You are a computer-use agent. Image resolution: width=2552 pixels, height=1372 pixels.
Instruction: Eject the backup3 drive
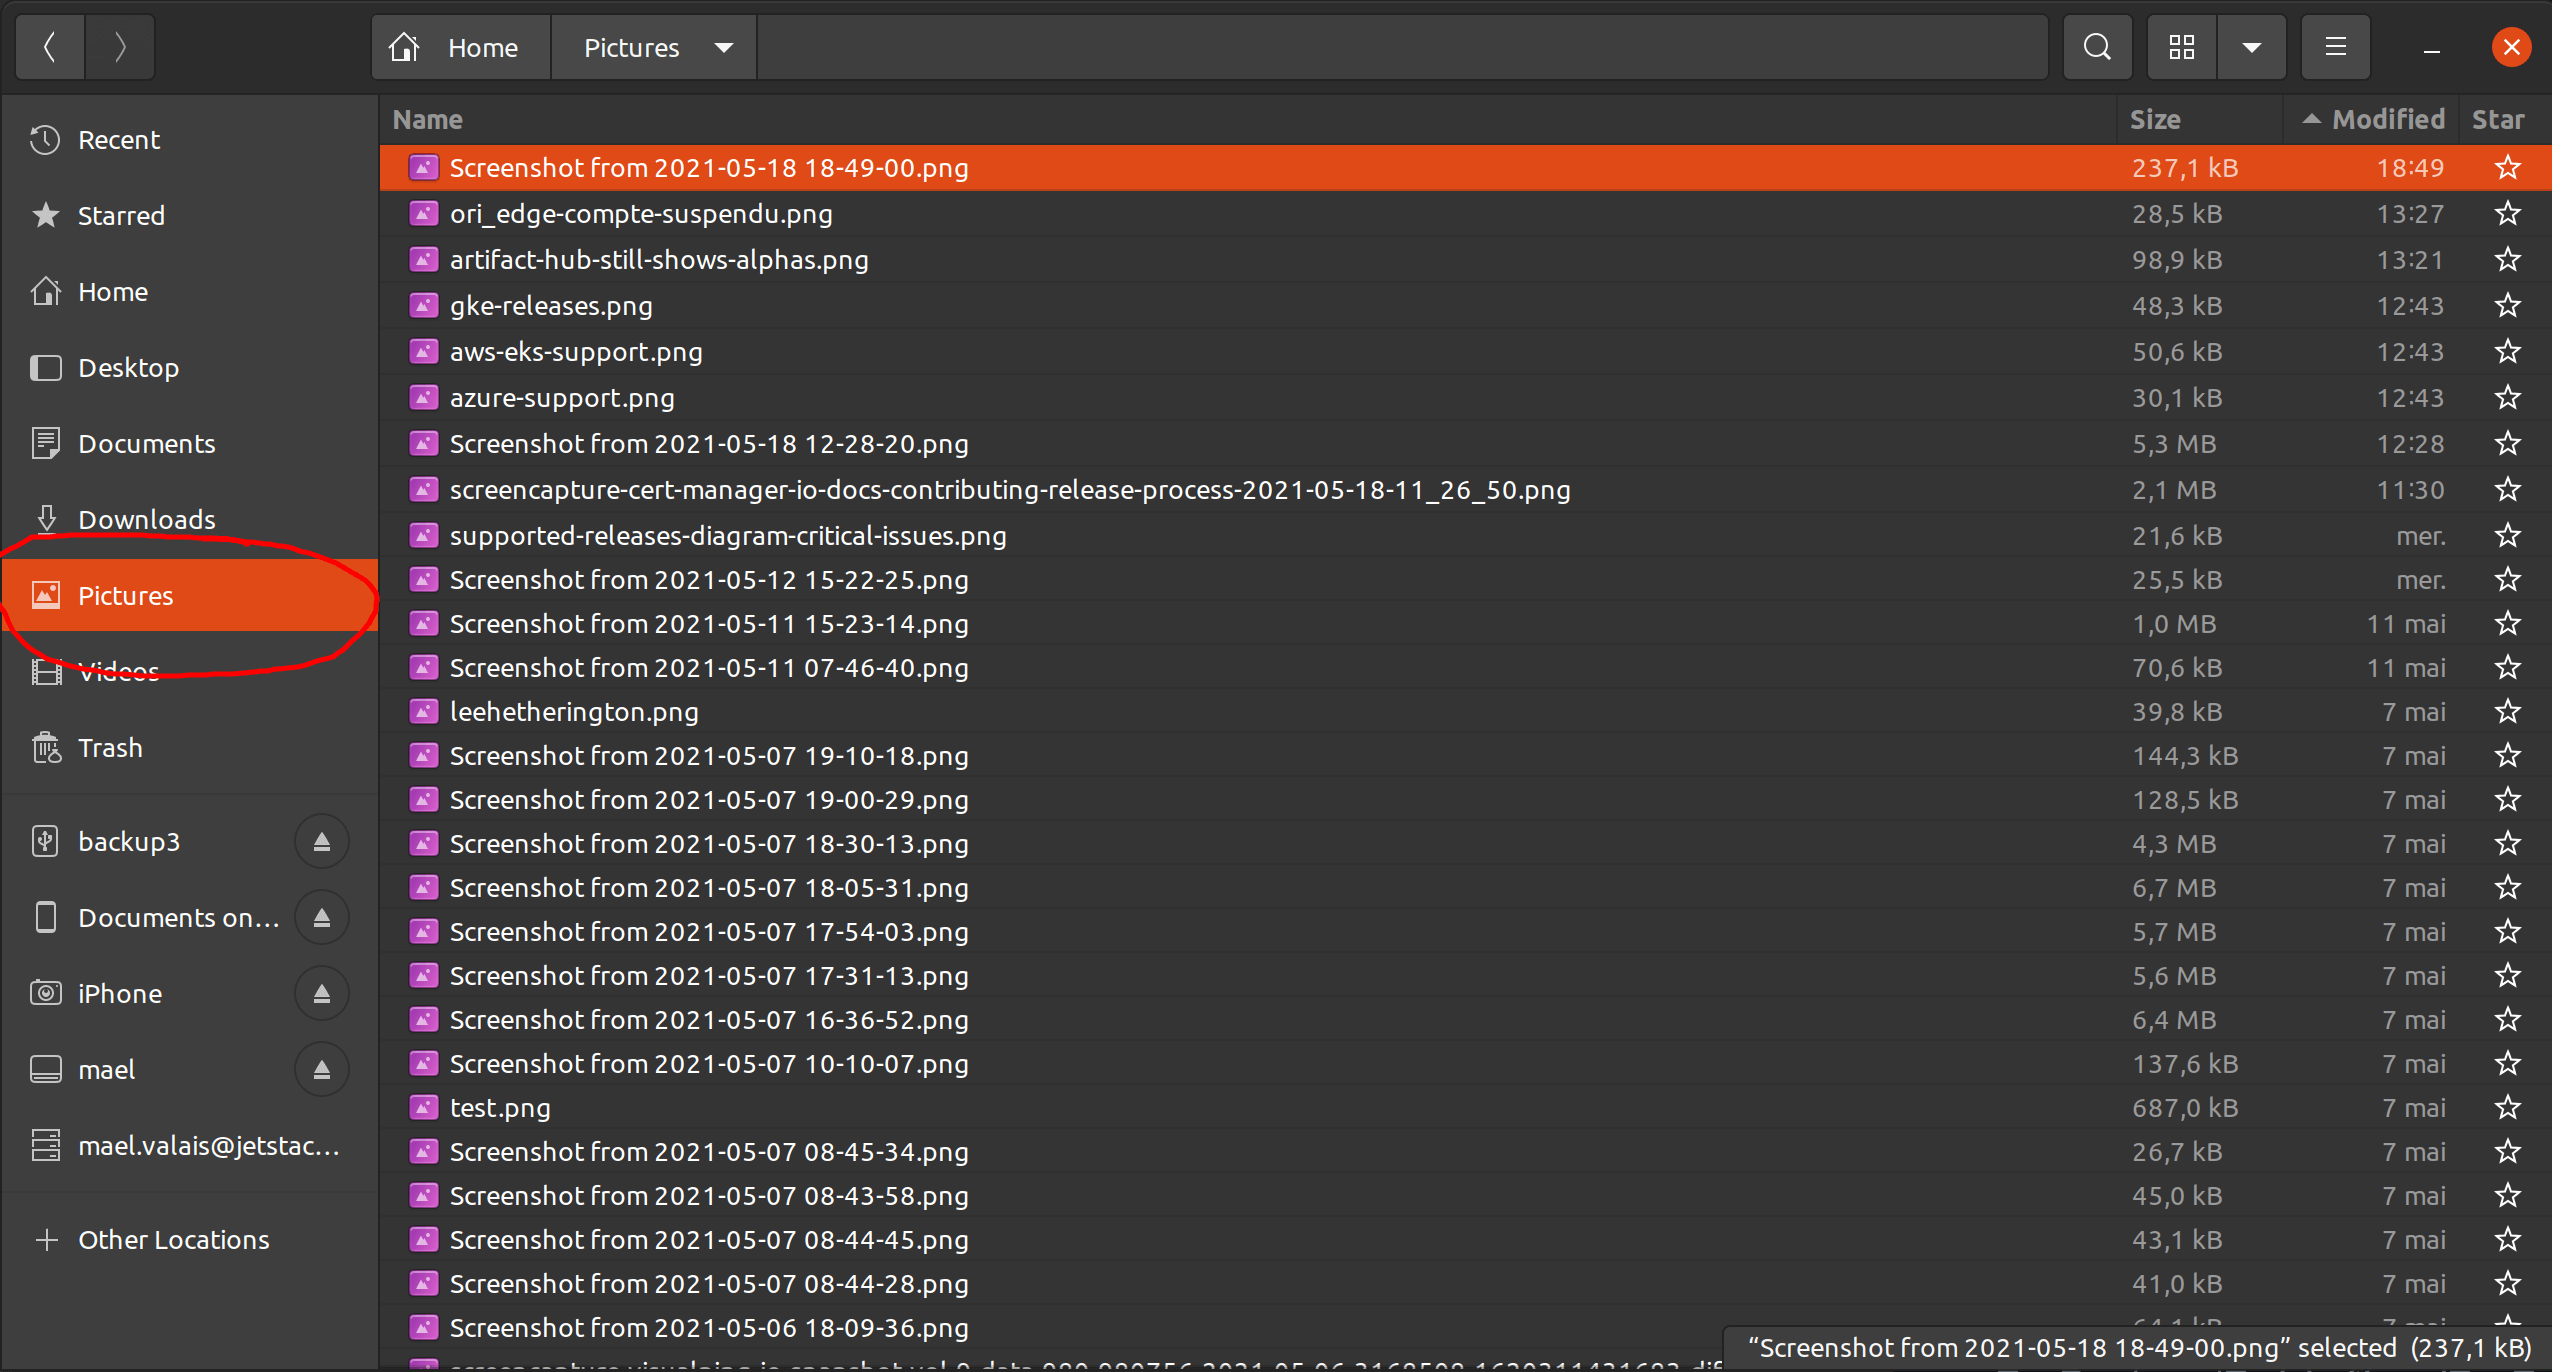(320, 841)
